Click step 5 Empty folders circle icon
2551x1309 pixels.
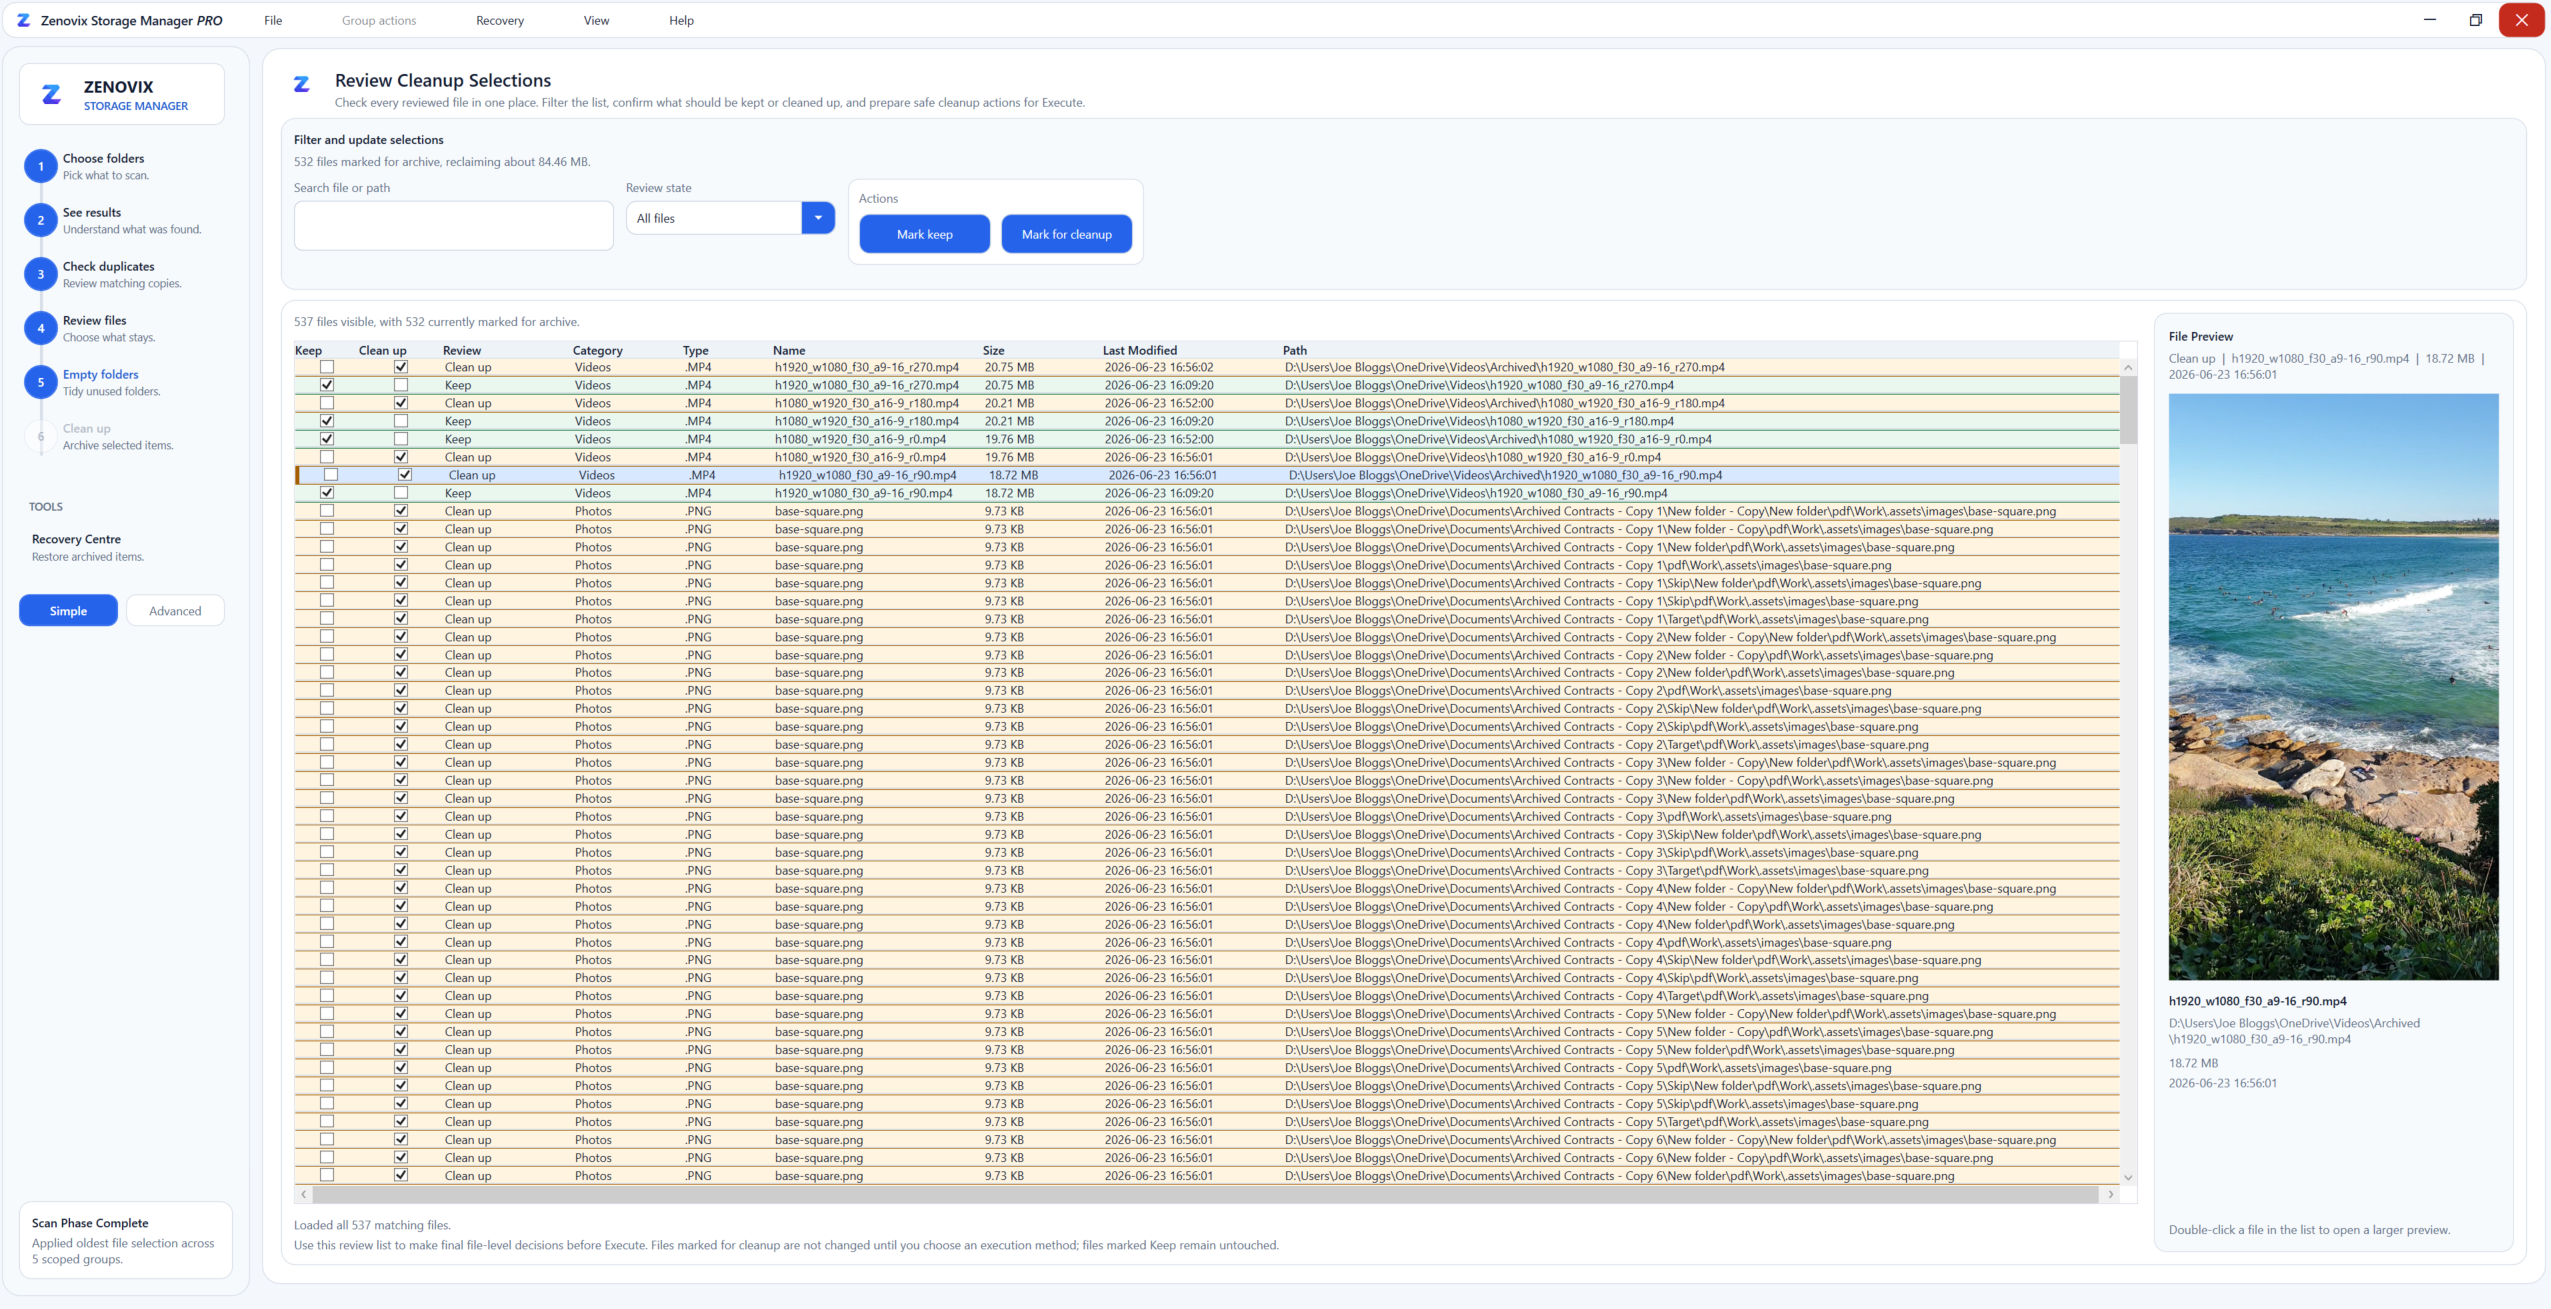(x=41, y=382)
